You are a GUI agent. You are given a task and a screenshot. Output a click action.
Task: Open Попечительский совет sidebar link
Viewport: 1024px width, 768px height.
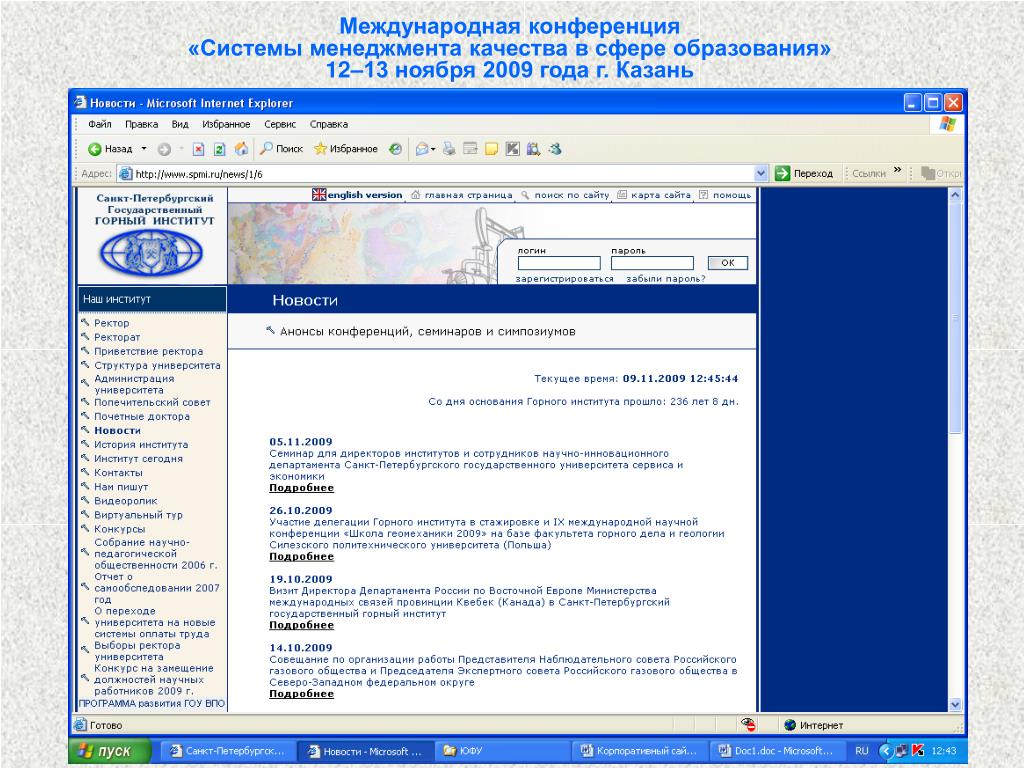(152, 403)
